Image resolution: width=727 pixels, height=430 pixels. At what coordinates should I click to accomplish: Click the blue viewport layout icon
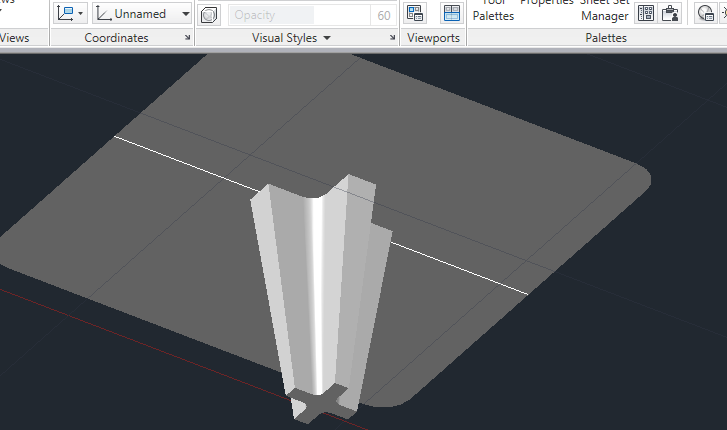point(452,14)
